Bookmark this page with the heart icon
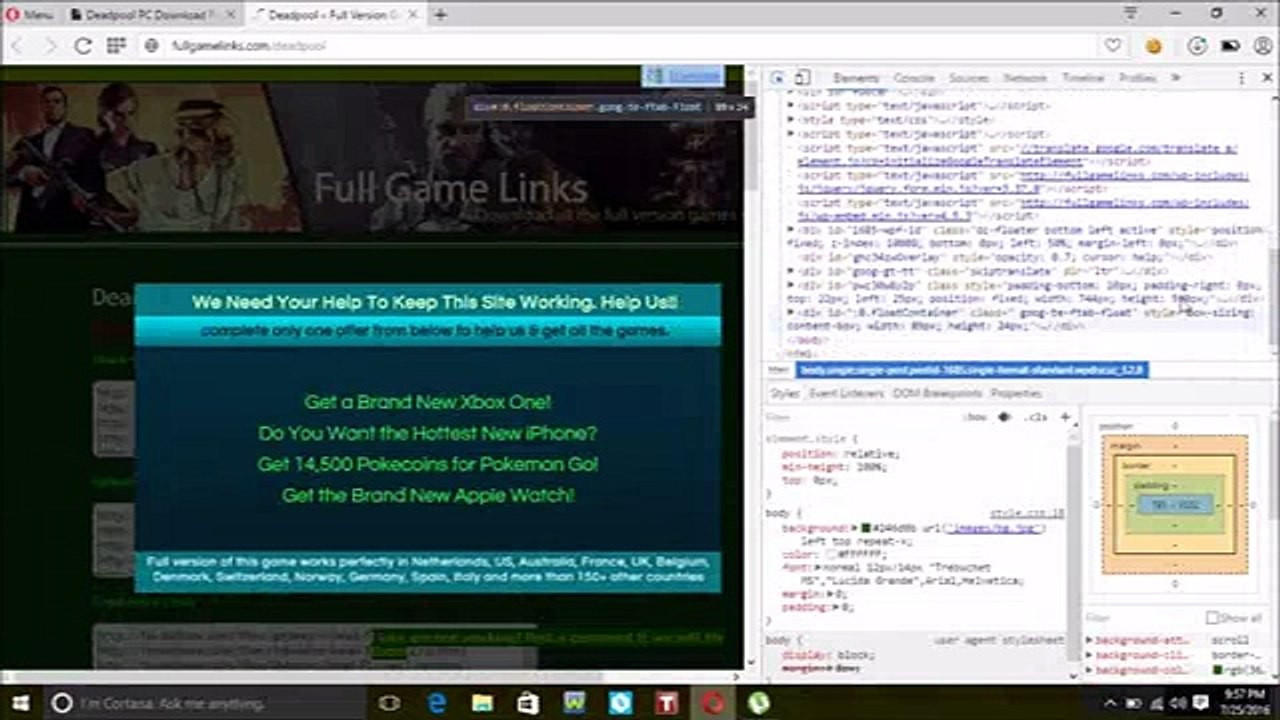The image size is (1280, 720). (1112, 46)
